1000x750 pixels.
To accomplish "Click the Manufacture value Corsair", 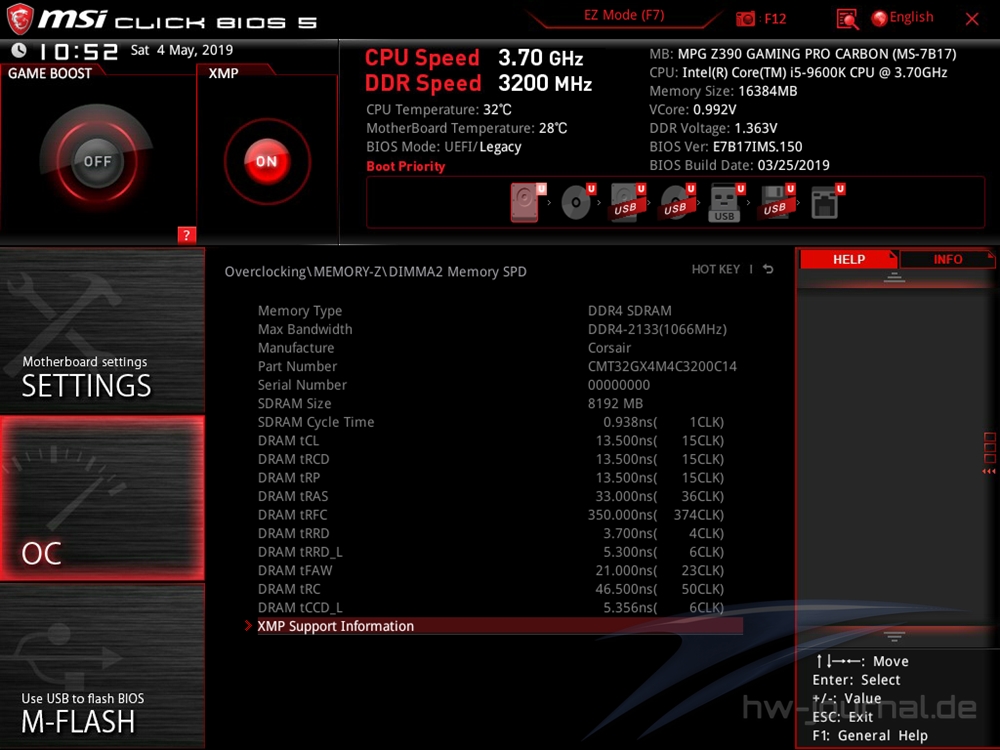I will click(x=609, y=348).
